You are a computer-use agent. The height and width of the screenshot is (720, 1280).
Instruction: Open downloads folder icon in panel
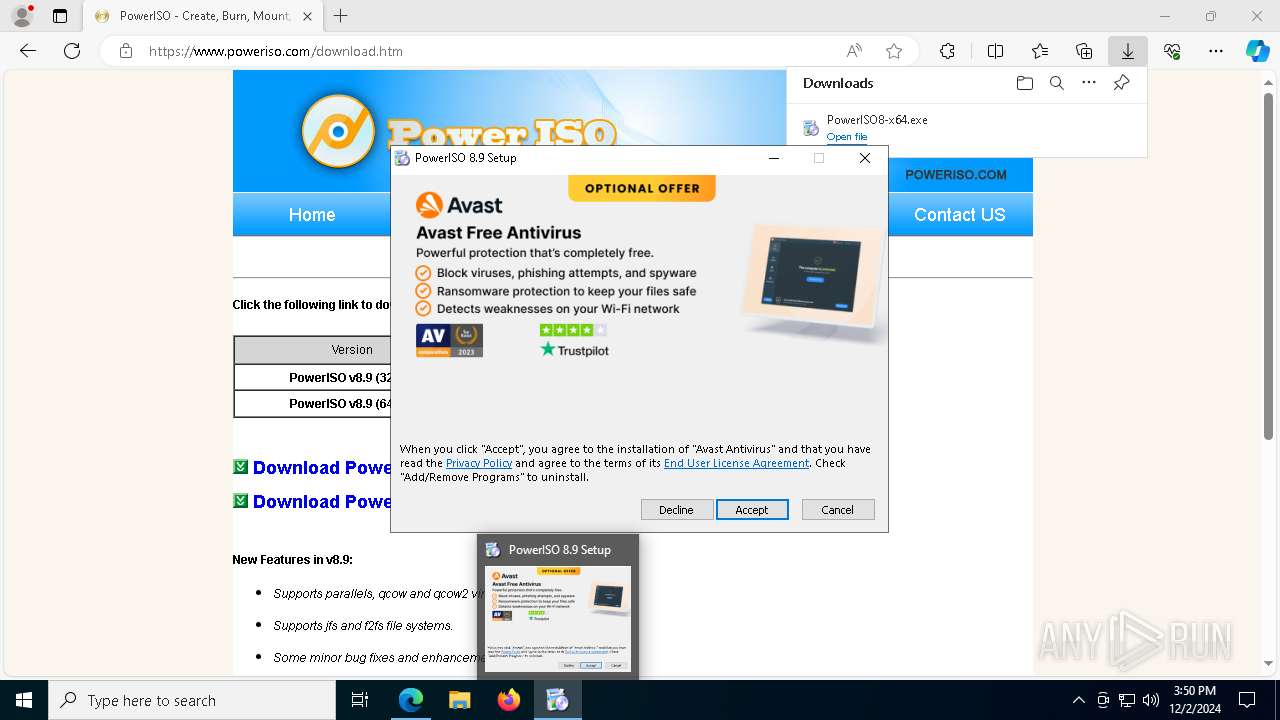1025,83
